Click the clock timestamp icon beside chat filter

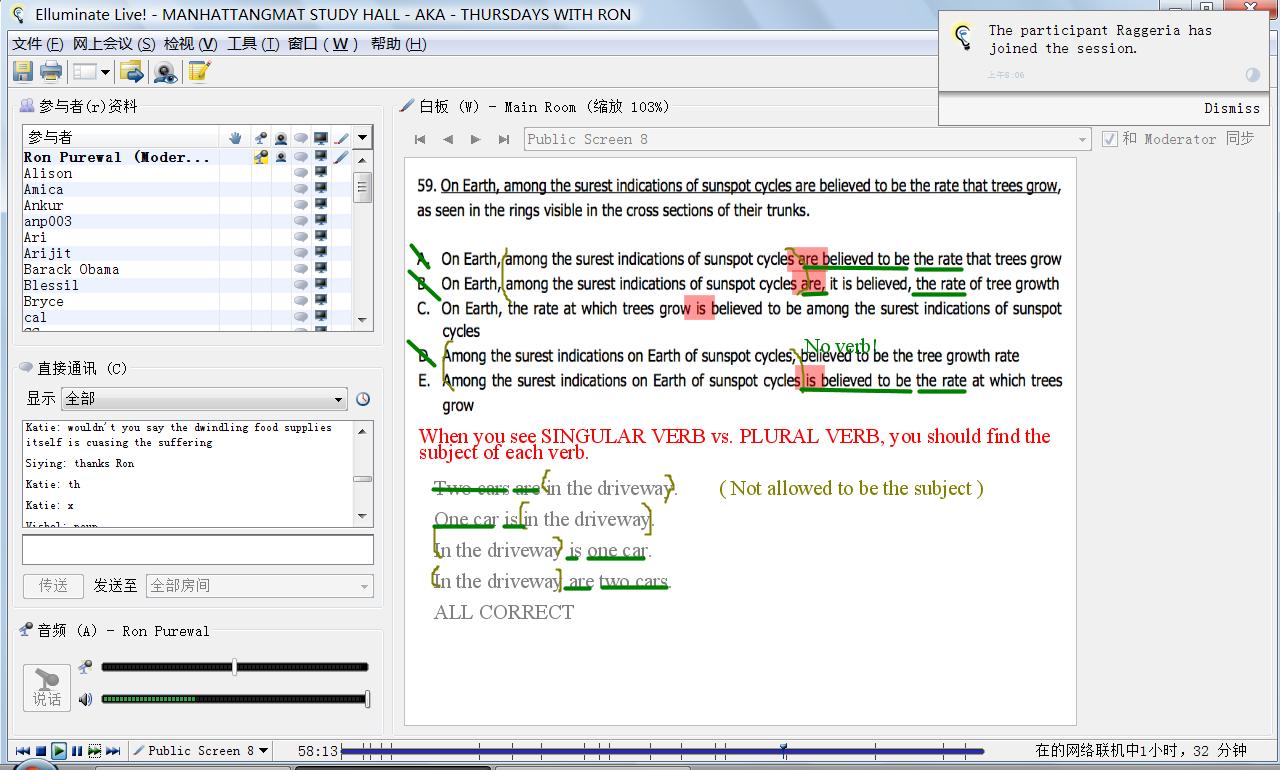coord(363,399)
